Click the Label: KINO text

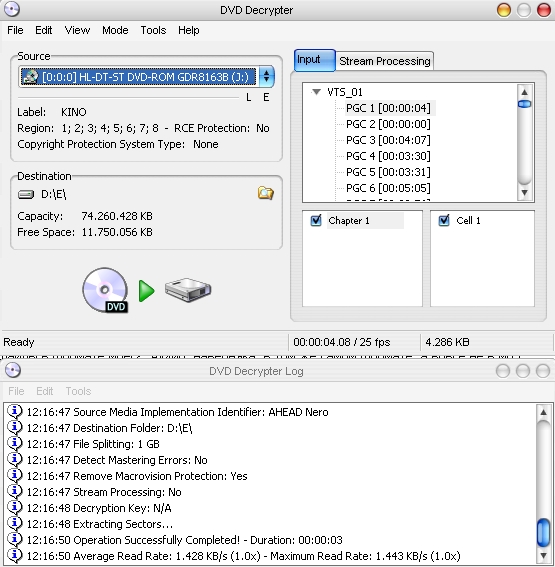click(52, 112)
